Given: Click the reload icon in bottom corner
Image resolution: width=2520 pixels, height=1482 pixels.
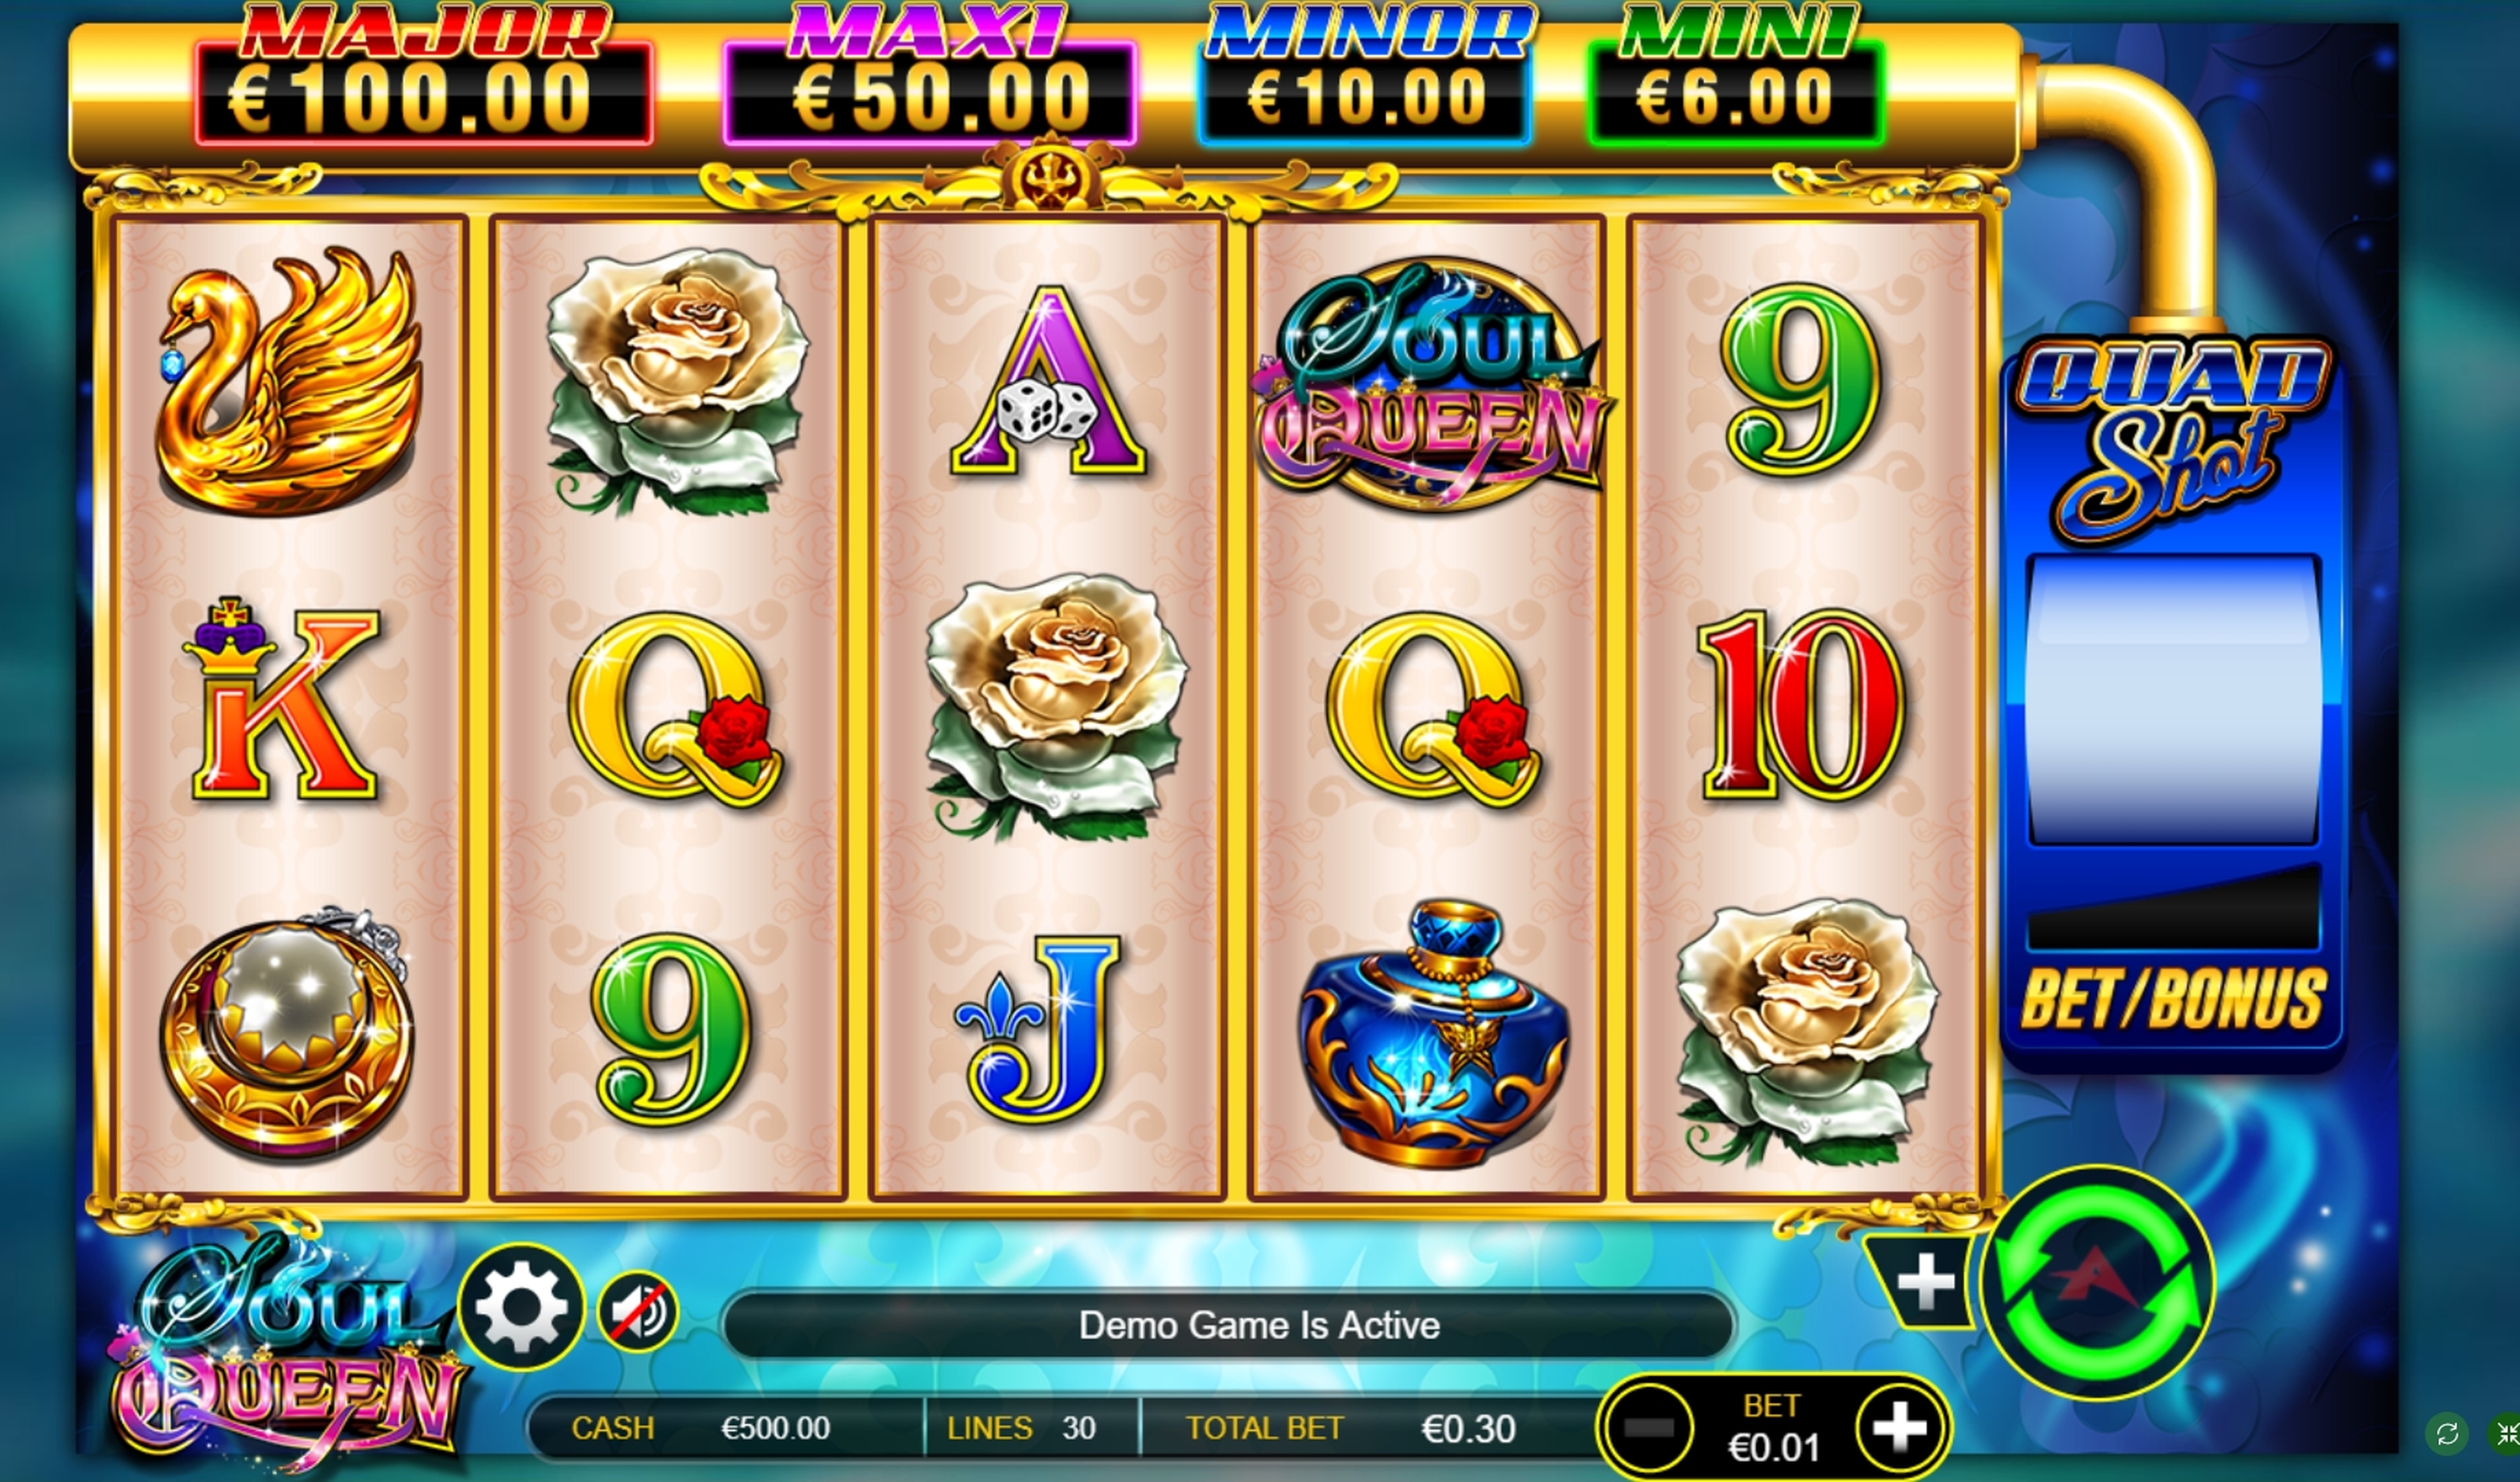Looking at the screenshot, I should tap(2447, 1434).
